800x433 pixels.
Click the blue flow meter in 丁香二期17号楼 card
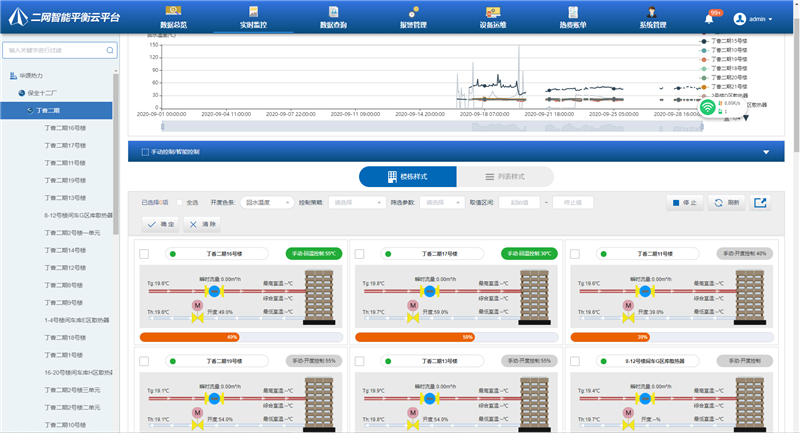(x=430, y=291)
